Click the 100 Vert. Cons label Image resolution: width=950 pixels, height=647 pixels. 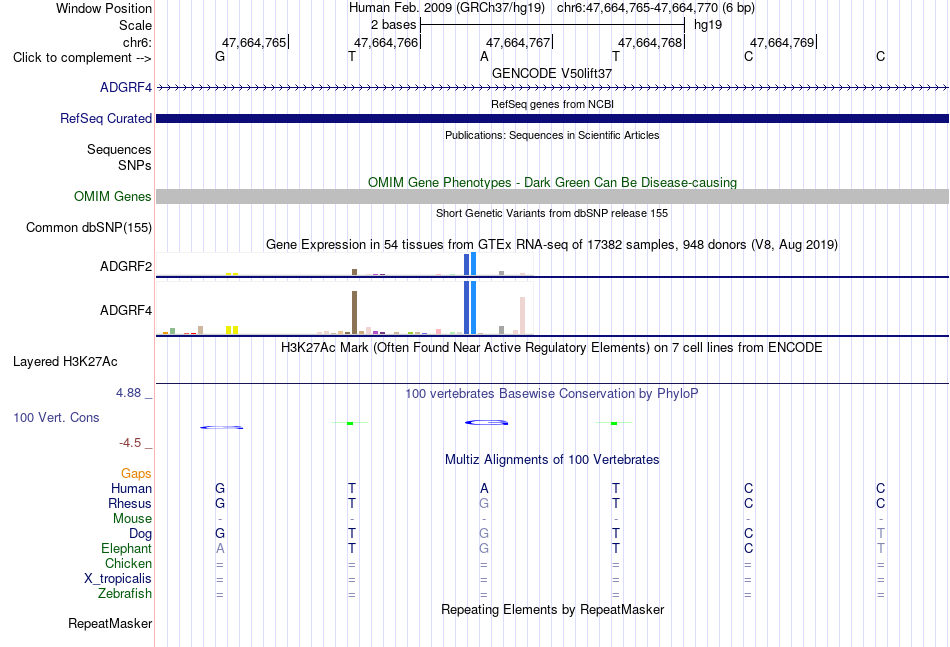tap(56, 417)
